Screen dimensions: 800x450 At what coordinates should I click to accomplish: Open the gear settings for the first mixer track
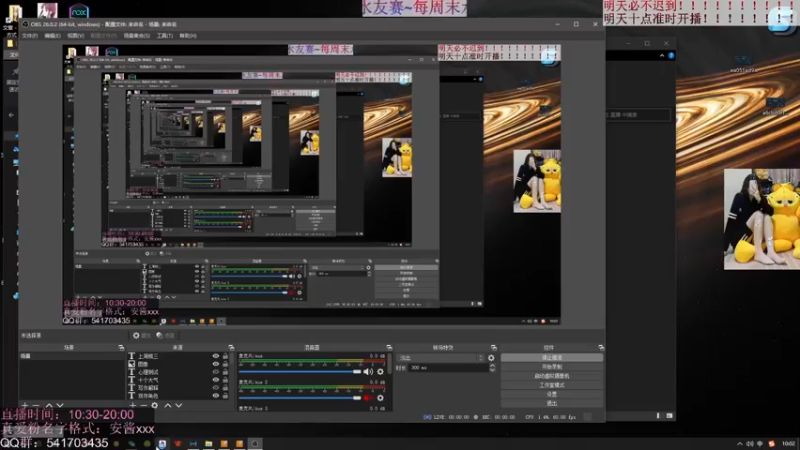pos(380,372)
